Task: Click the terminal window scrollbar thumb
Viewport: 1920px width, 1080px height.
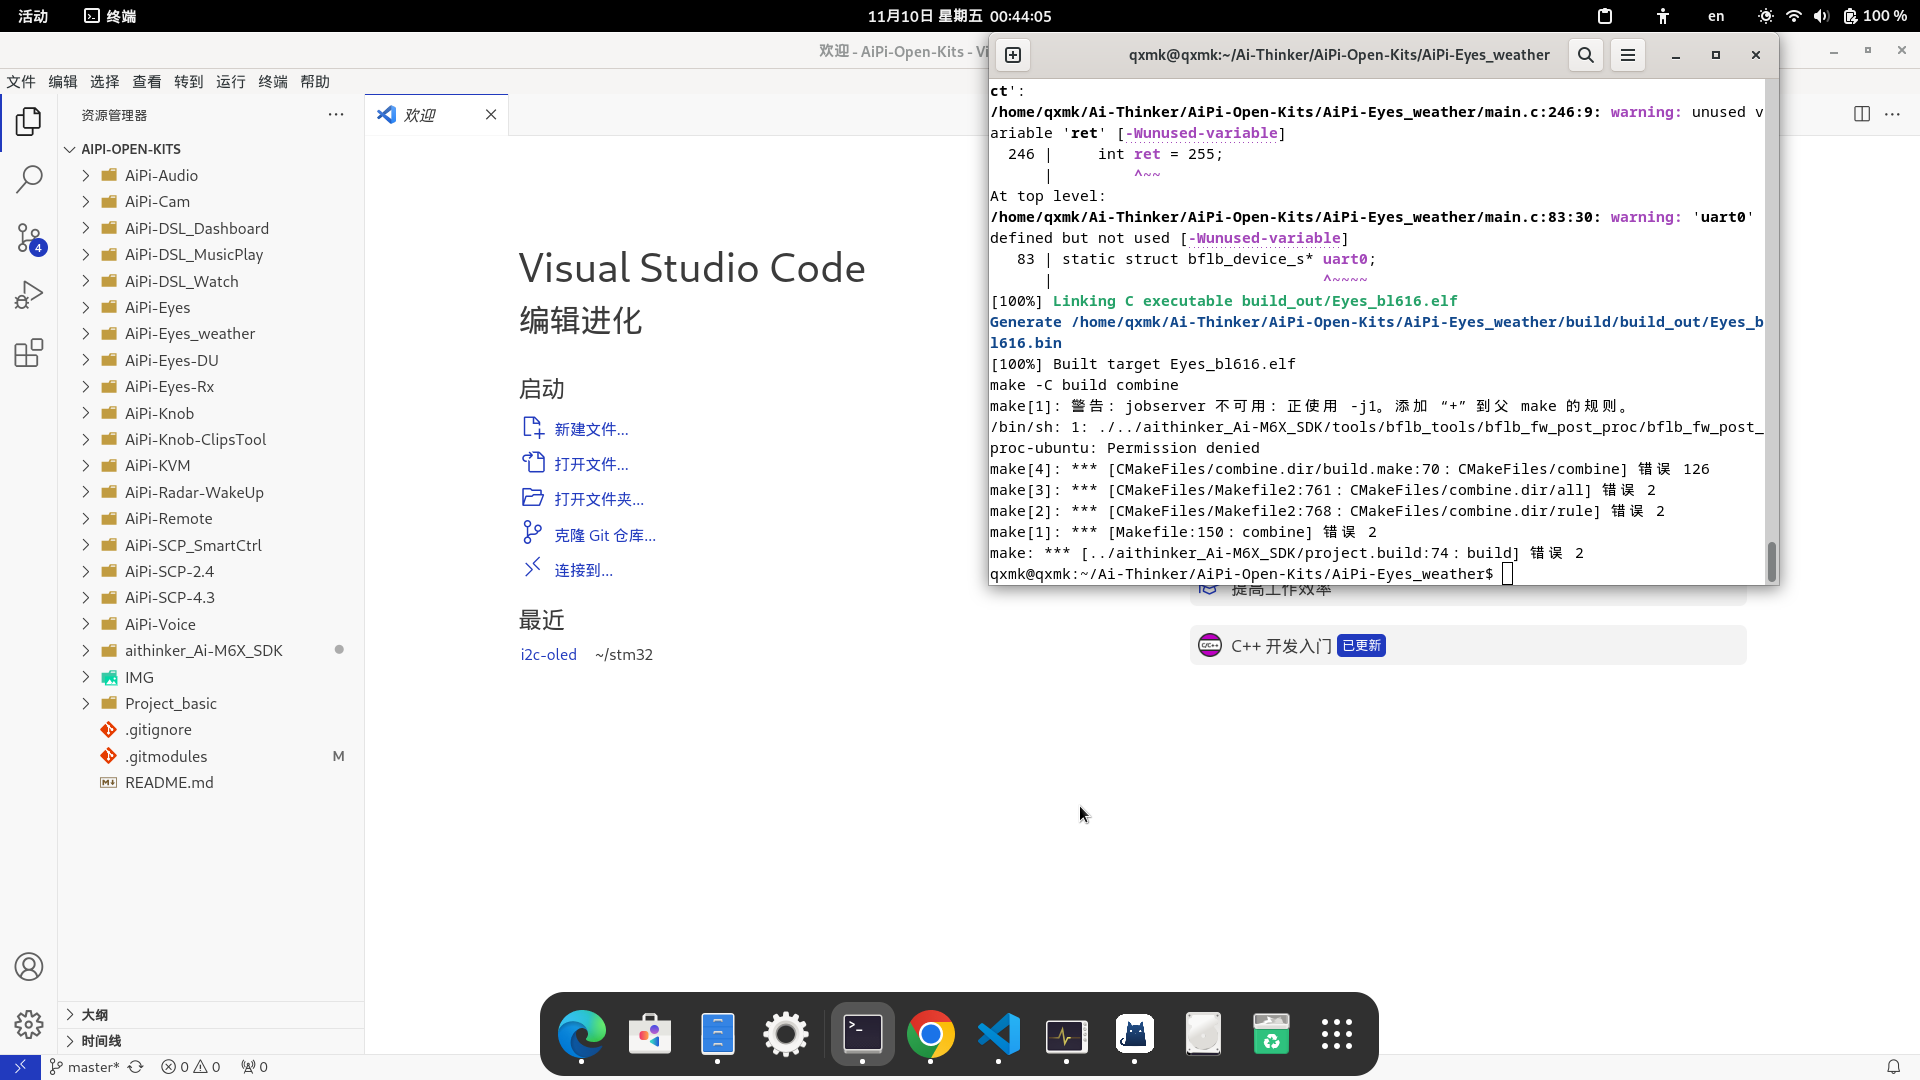Action: click(x=1771, y=561)
